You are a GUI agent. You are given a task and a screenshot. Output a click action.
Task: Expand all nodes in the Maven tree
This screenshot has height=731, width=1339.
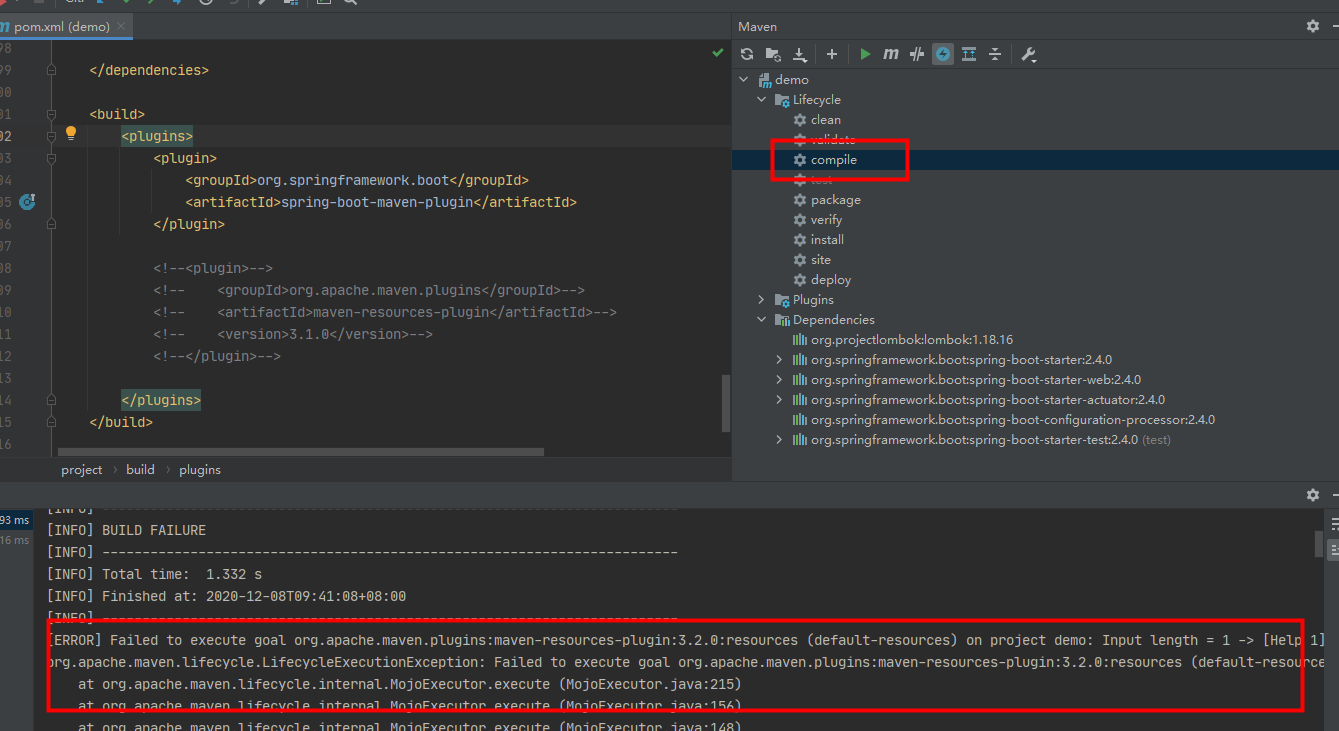(x=968, y=53)
